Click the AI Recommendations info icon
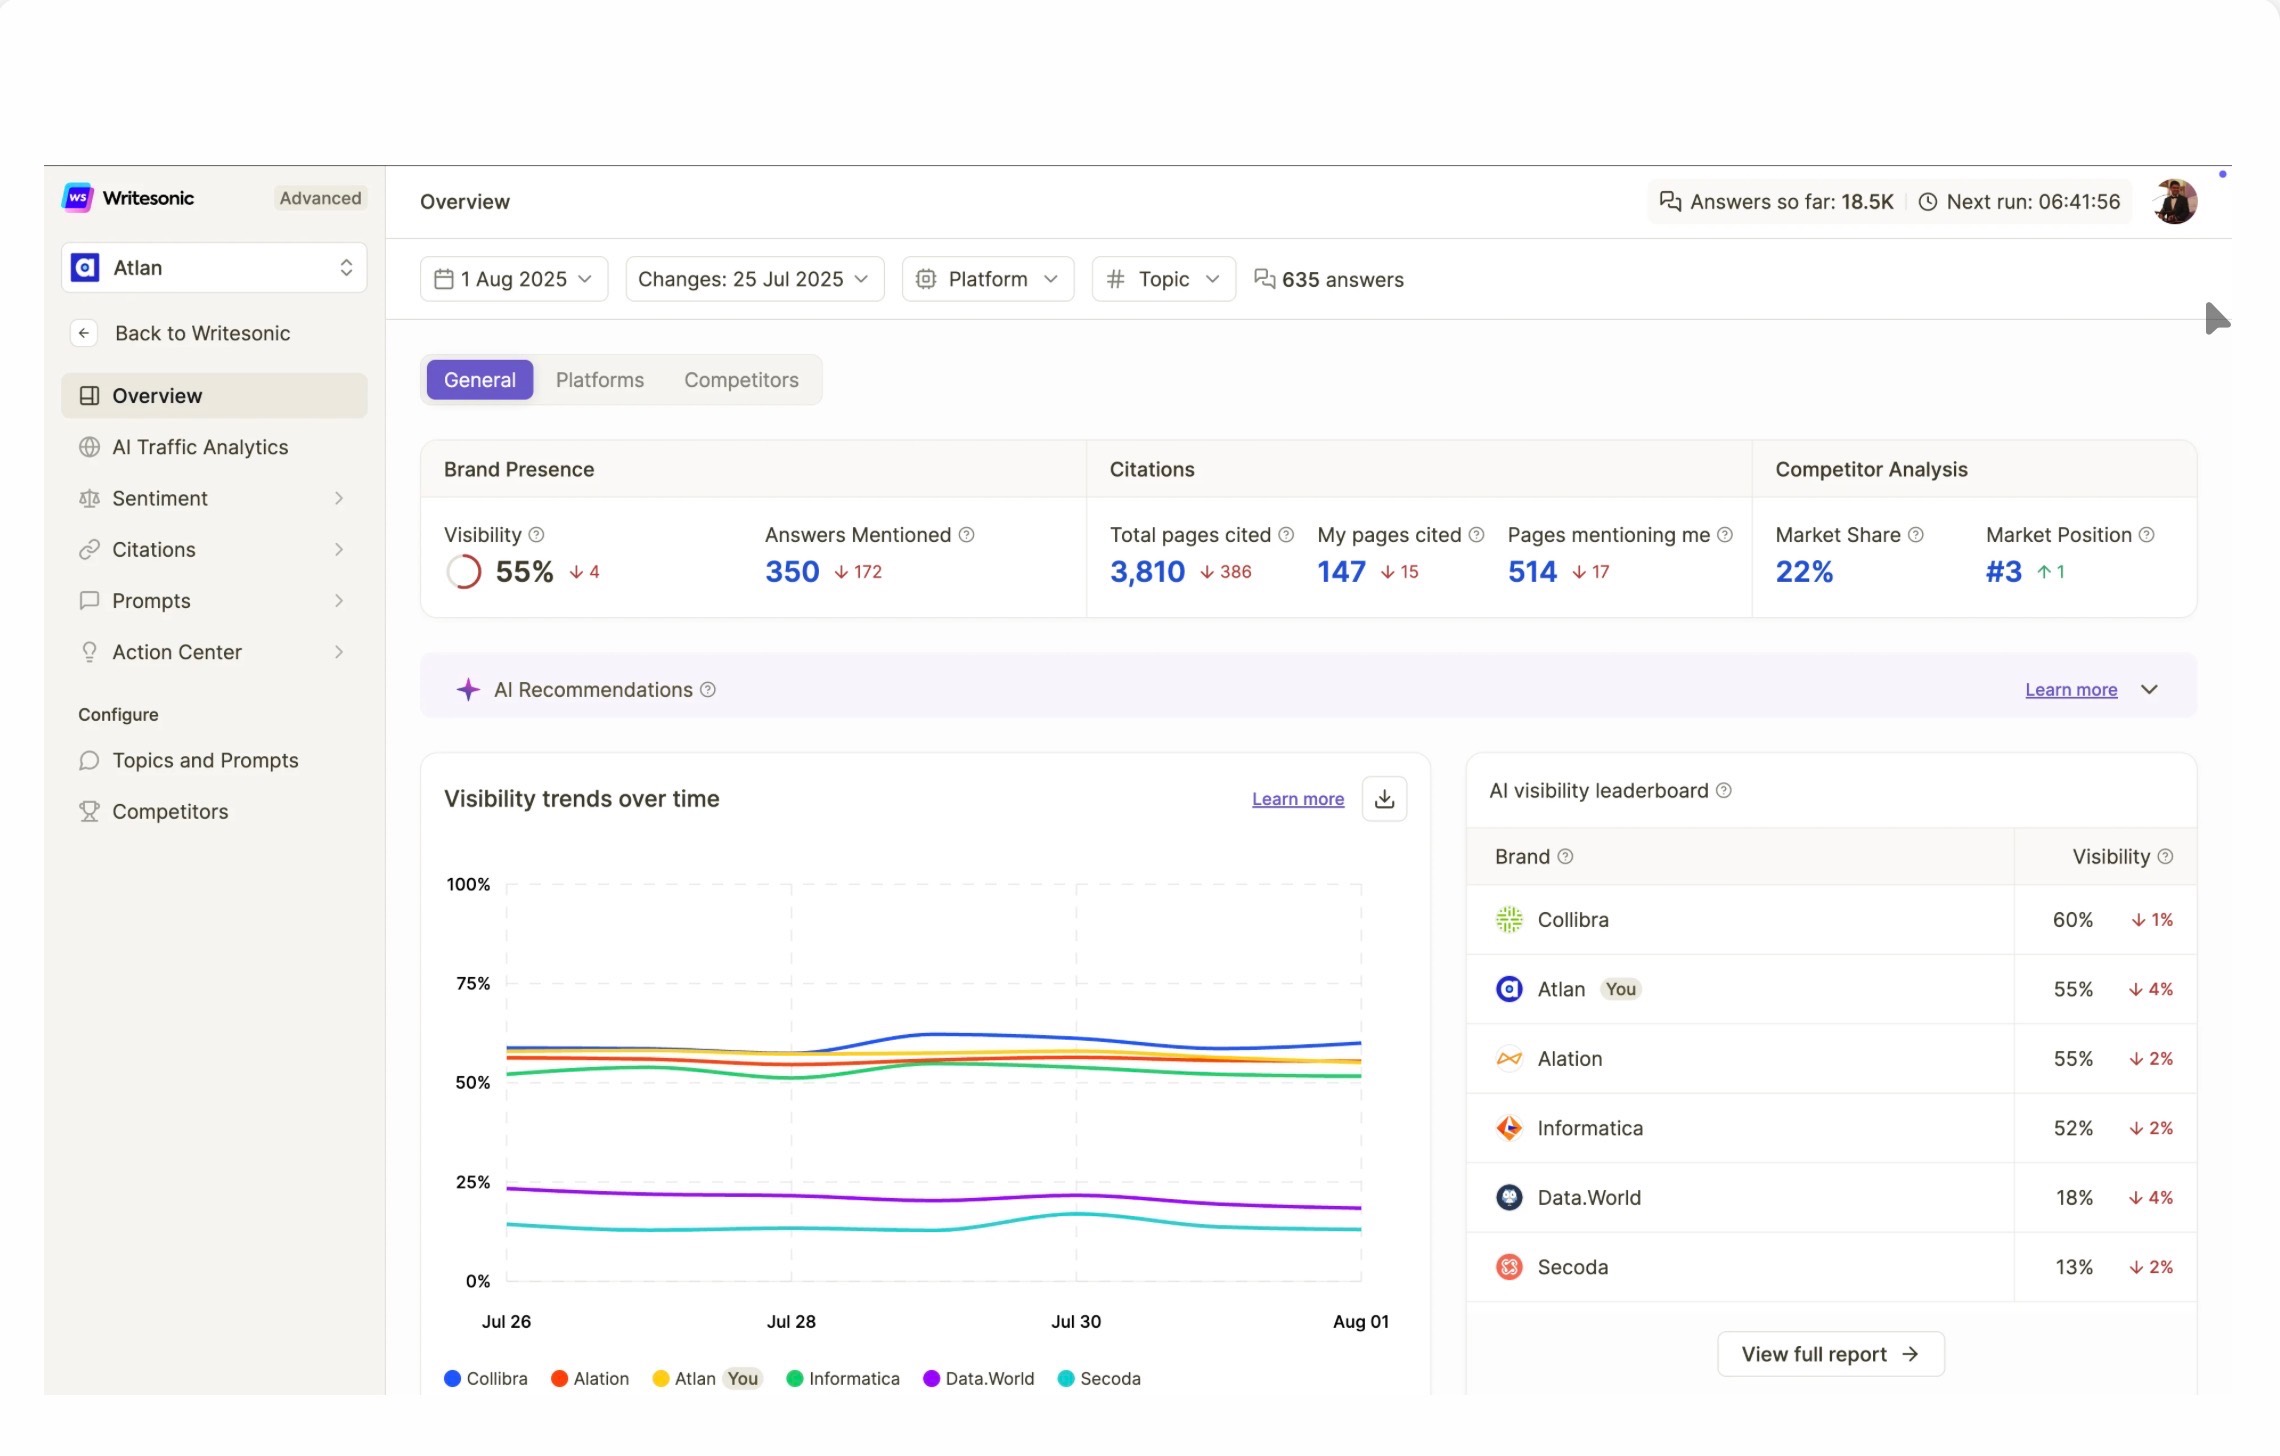Image resolution: width=2280 pixels, height=1456 pixels. click(708, 690)
